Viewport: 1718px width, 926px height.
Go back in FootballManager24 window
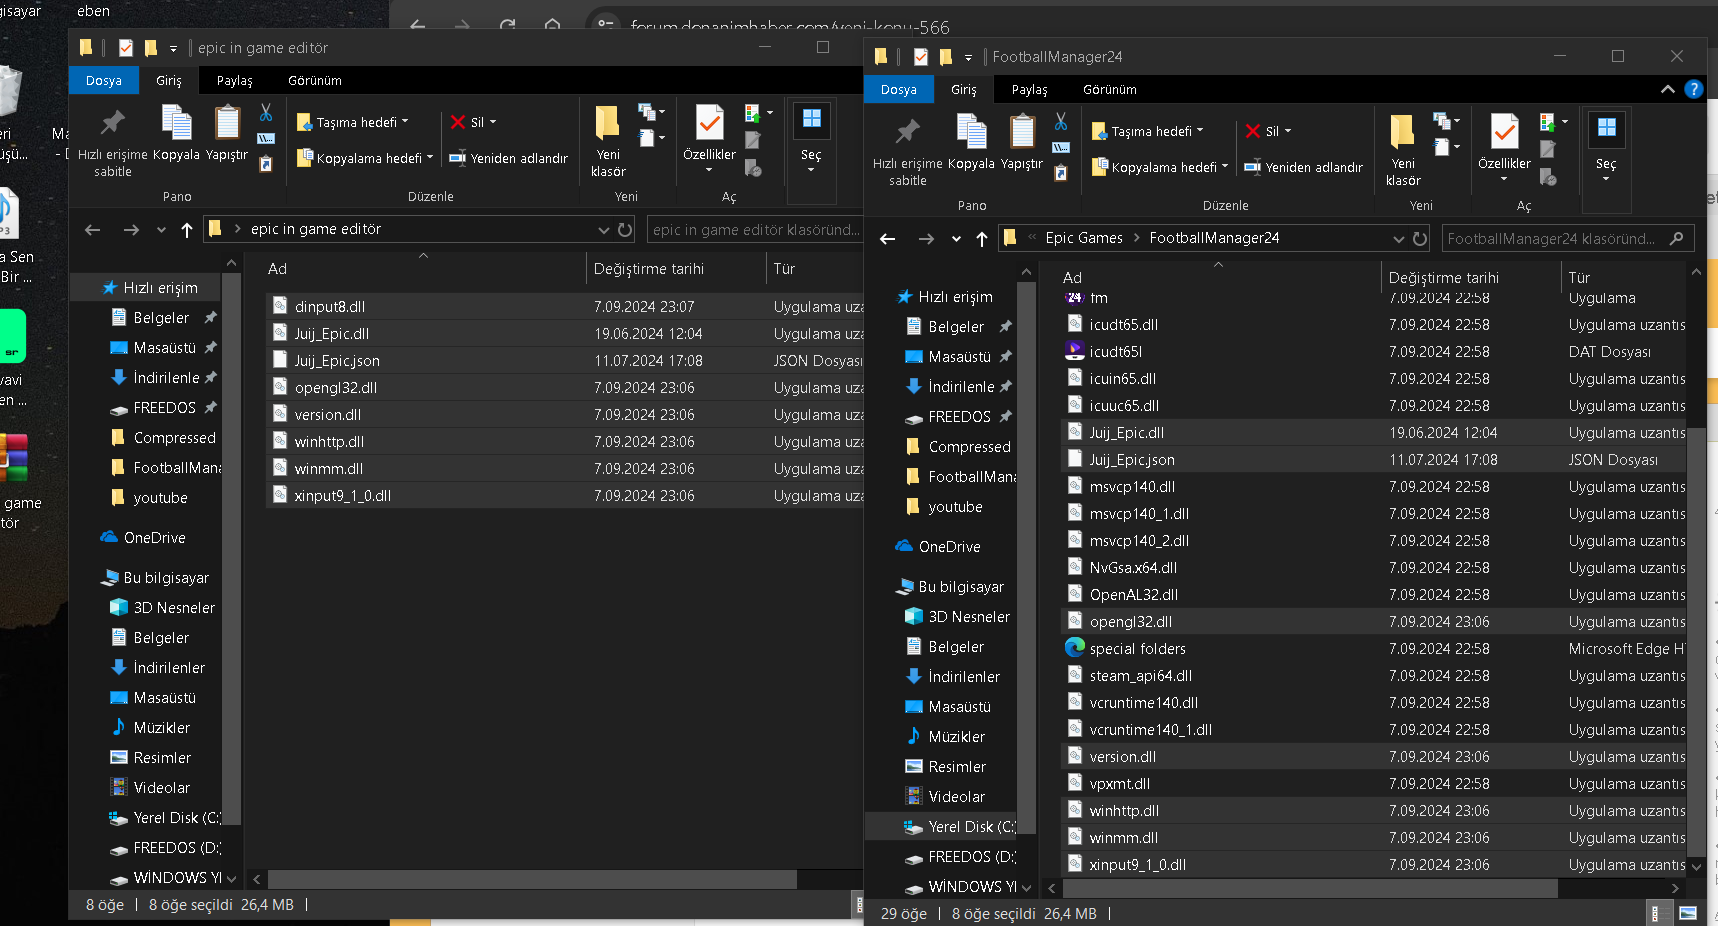(x=888, y=238)
